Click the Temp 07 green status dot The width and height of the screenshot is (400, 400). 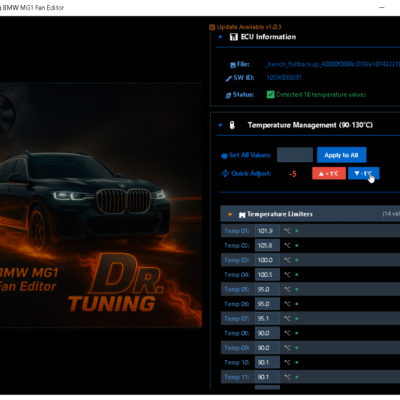pyautogui.click(x=297, y=319)
